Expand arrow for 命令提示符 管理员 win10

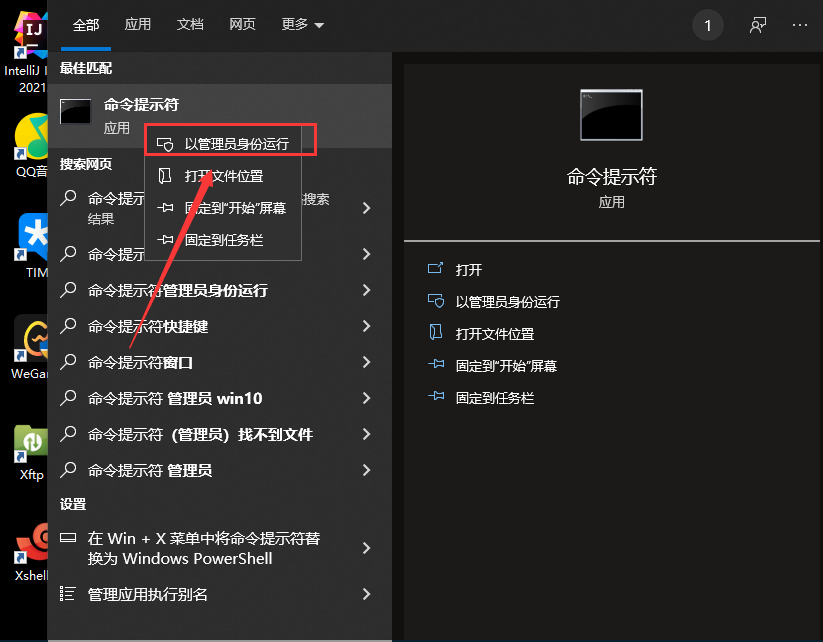366,398
